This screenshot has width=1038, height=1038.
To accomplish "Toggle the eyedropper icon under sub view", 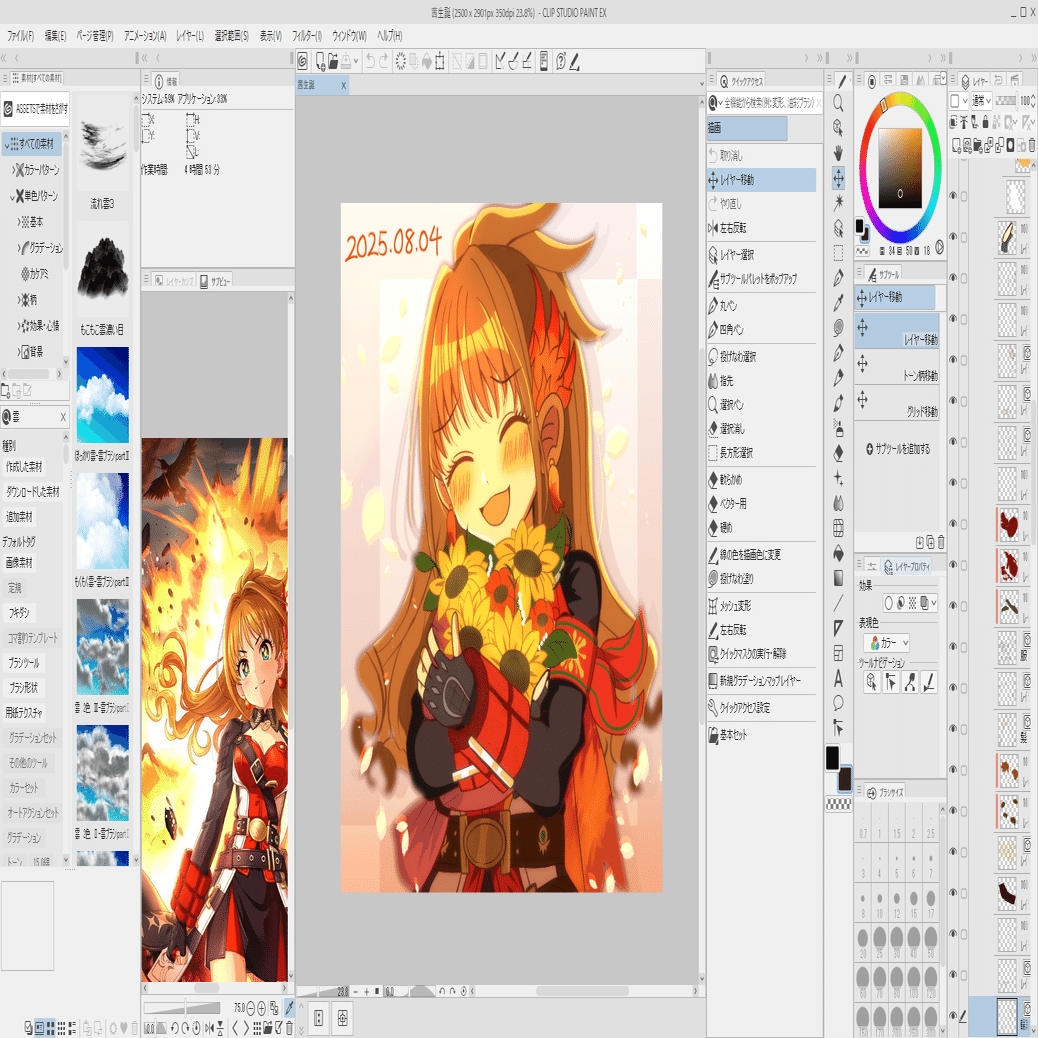I will [x=289, y=1008].
